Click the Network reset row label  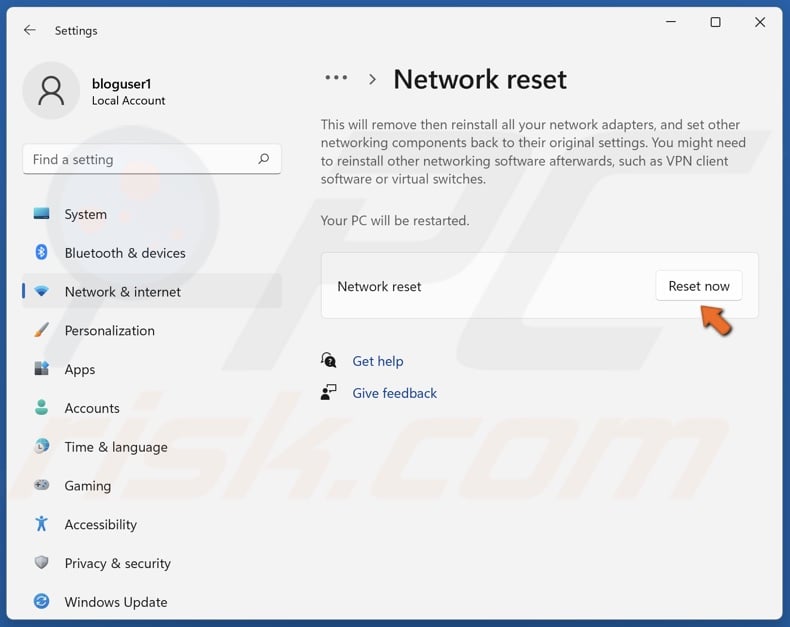[379, 286]
